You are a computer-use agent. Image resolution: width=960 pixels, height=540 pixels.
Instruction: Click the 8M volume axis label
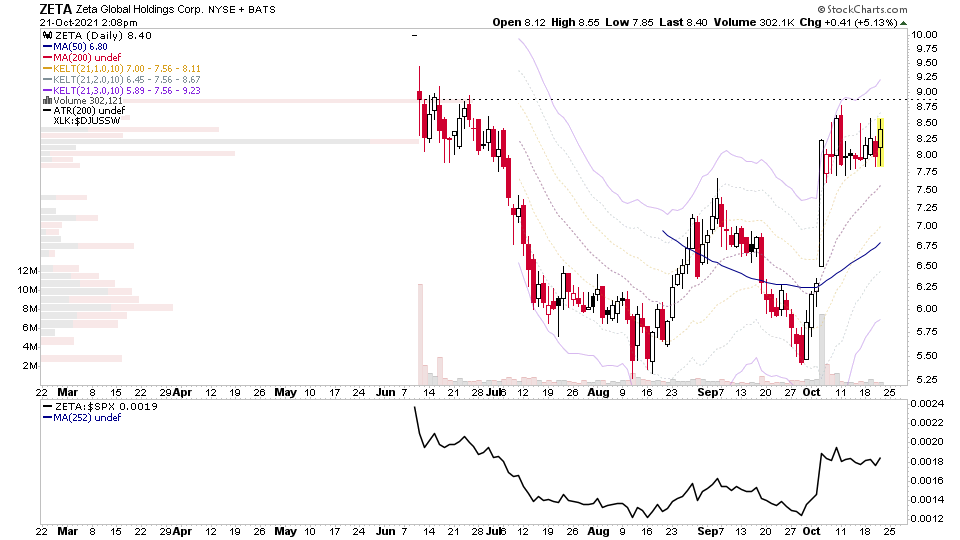(x=31, y=309)
